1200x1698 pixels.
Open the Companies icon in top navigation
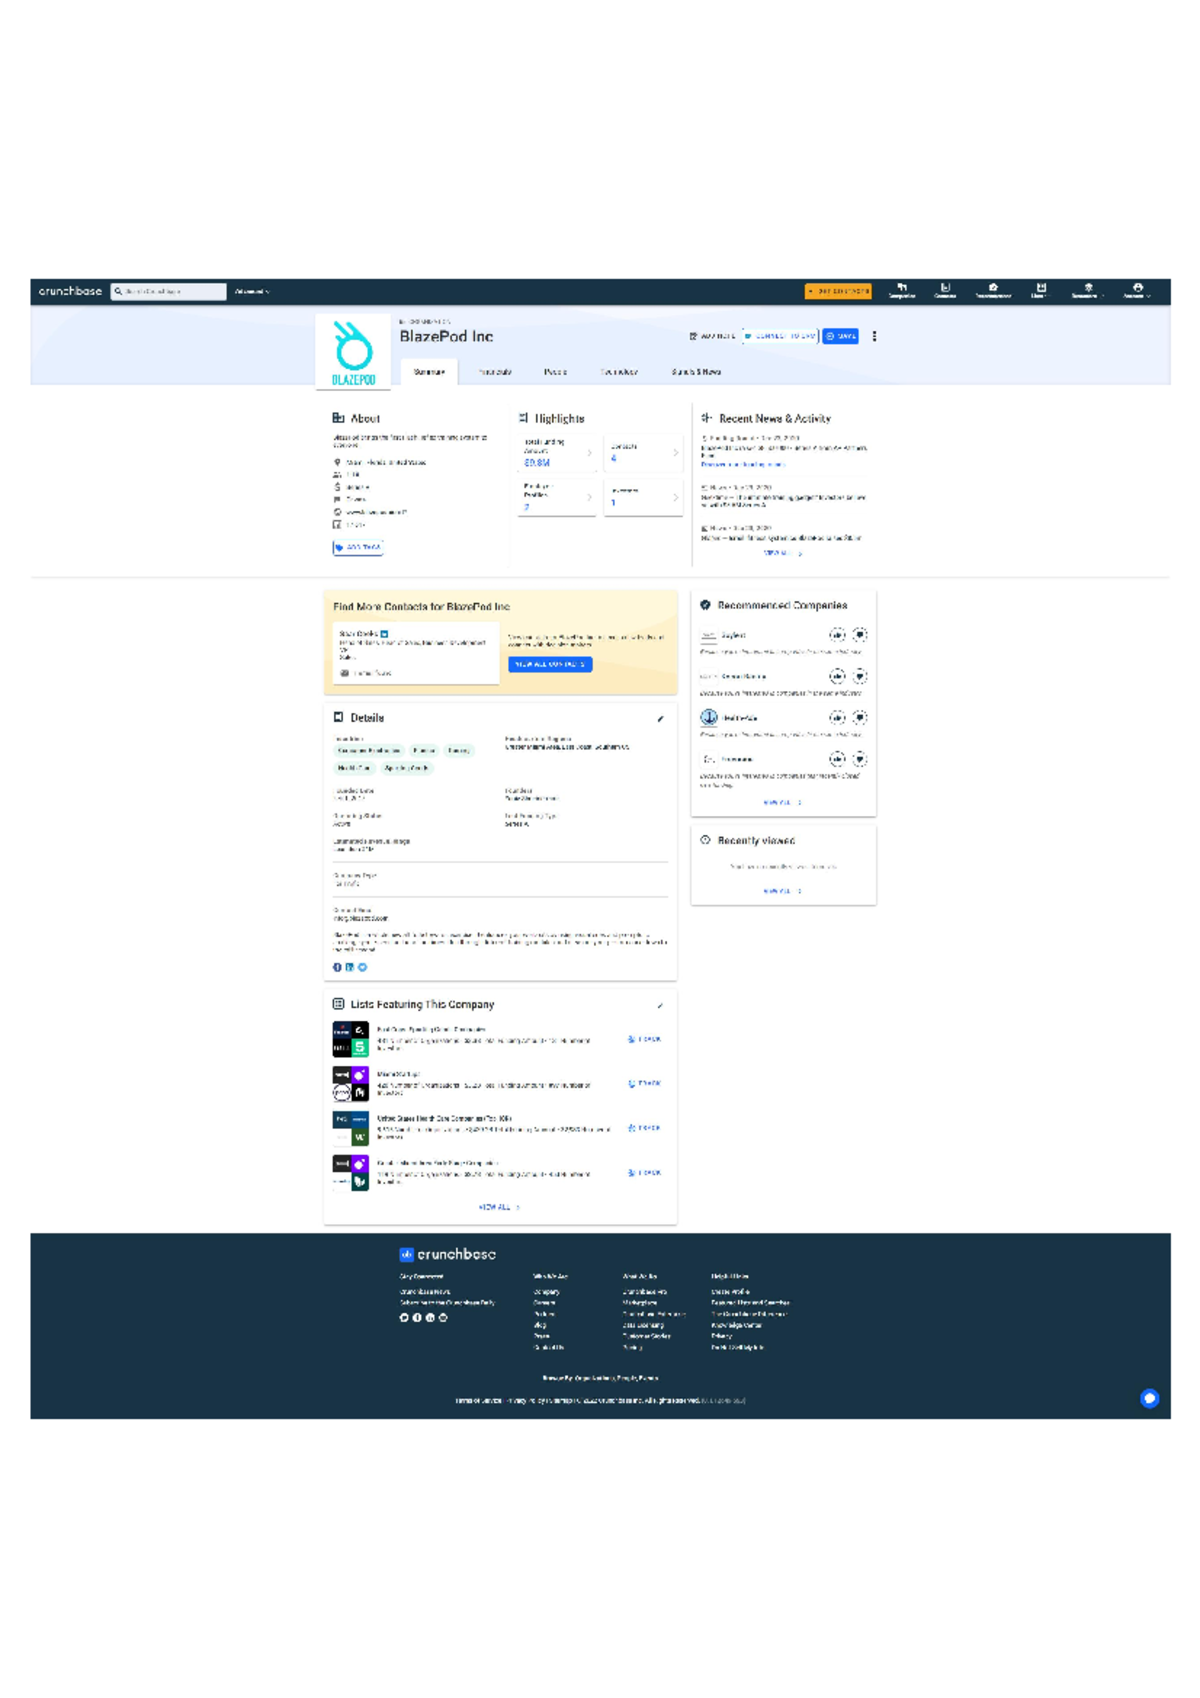(x=901, y=291)
